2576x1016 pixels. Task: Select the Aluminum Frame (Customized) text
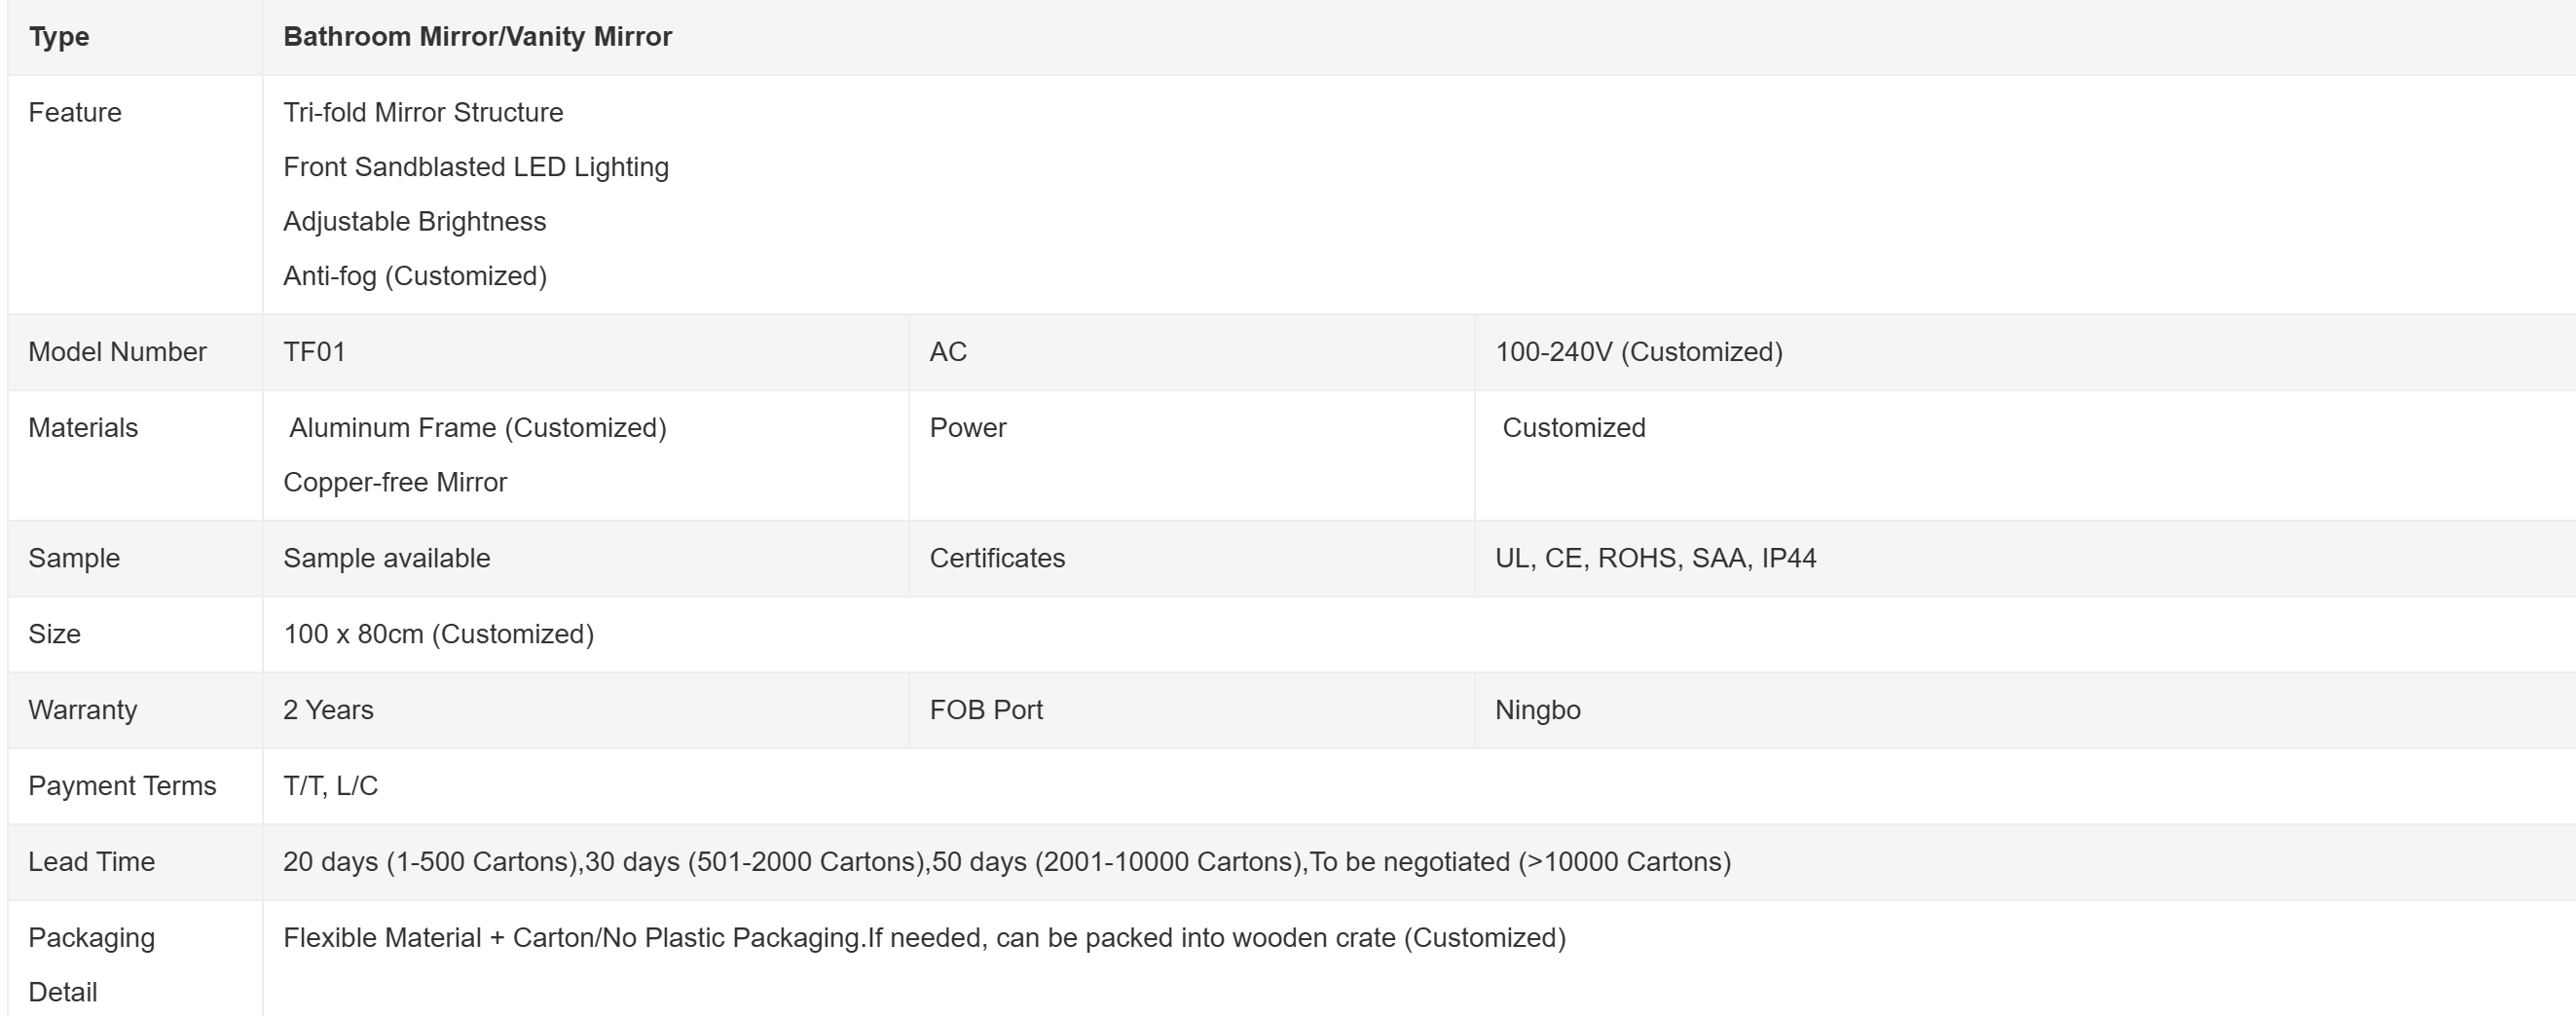pyautogui.click(x=477, y=428)
